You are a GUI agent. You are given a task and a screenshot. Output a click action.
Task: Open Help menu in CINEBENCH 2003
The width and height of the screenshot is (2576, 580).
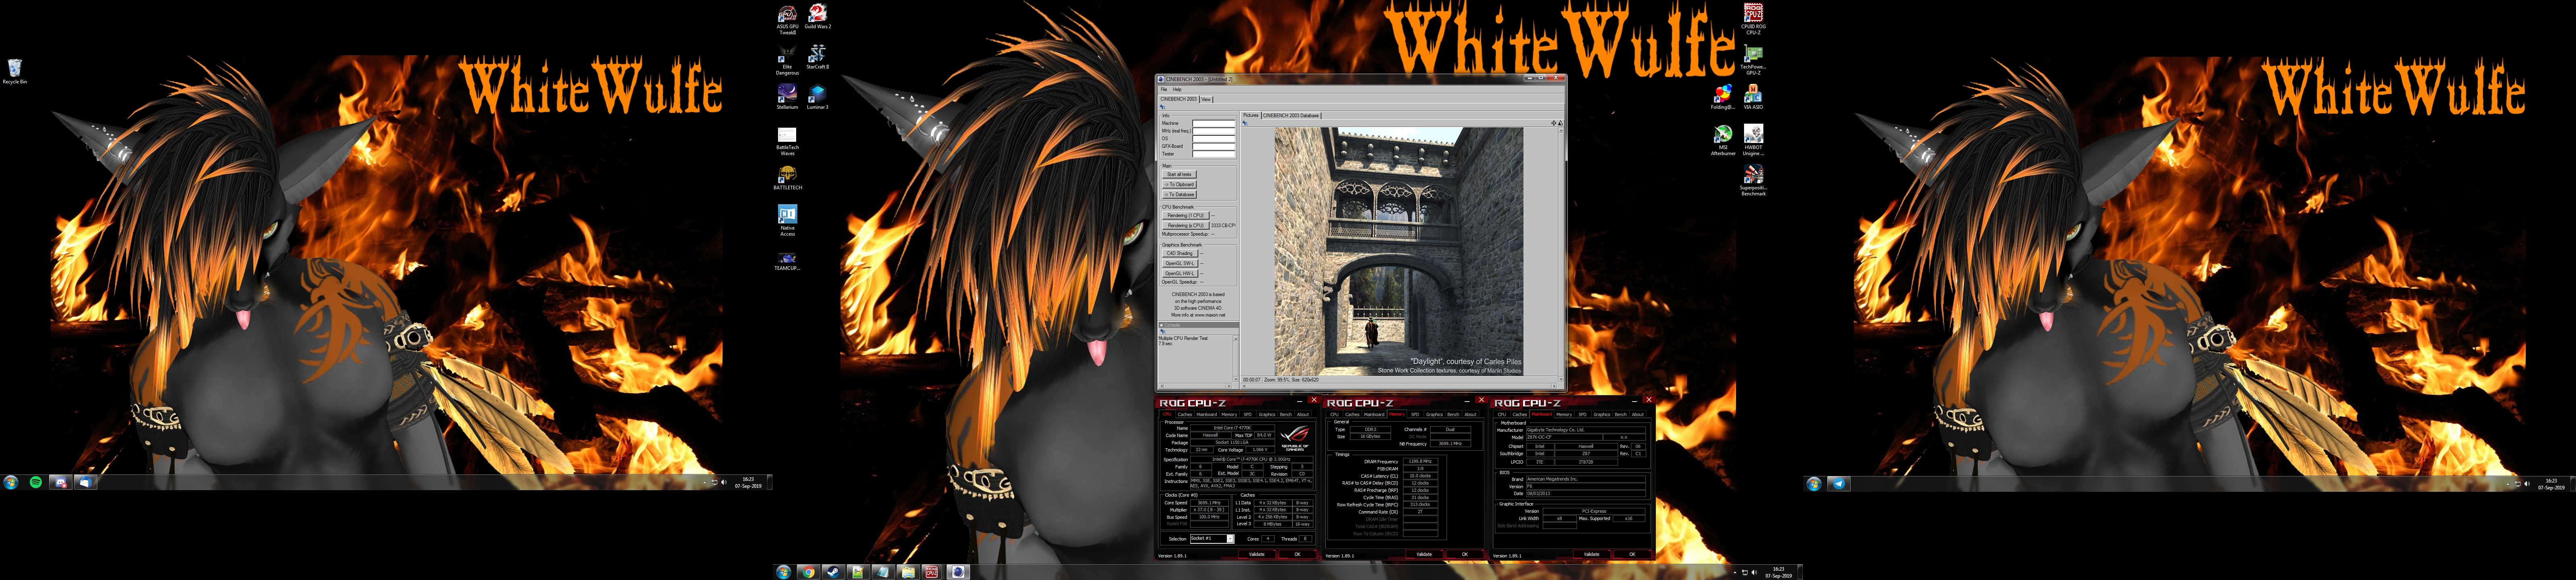1177,89
